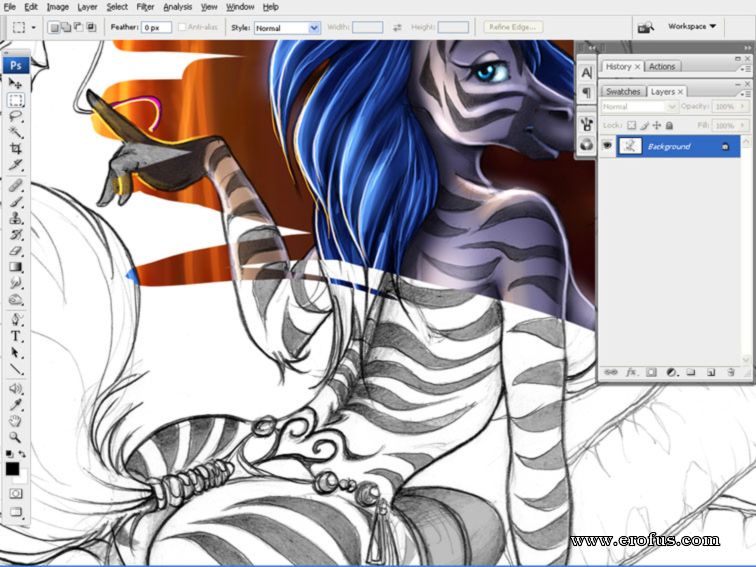The height and width of the screenshot is (567, 756).
Task: Select the Magic Wand tool
Action: (x=15, y=132)
